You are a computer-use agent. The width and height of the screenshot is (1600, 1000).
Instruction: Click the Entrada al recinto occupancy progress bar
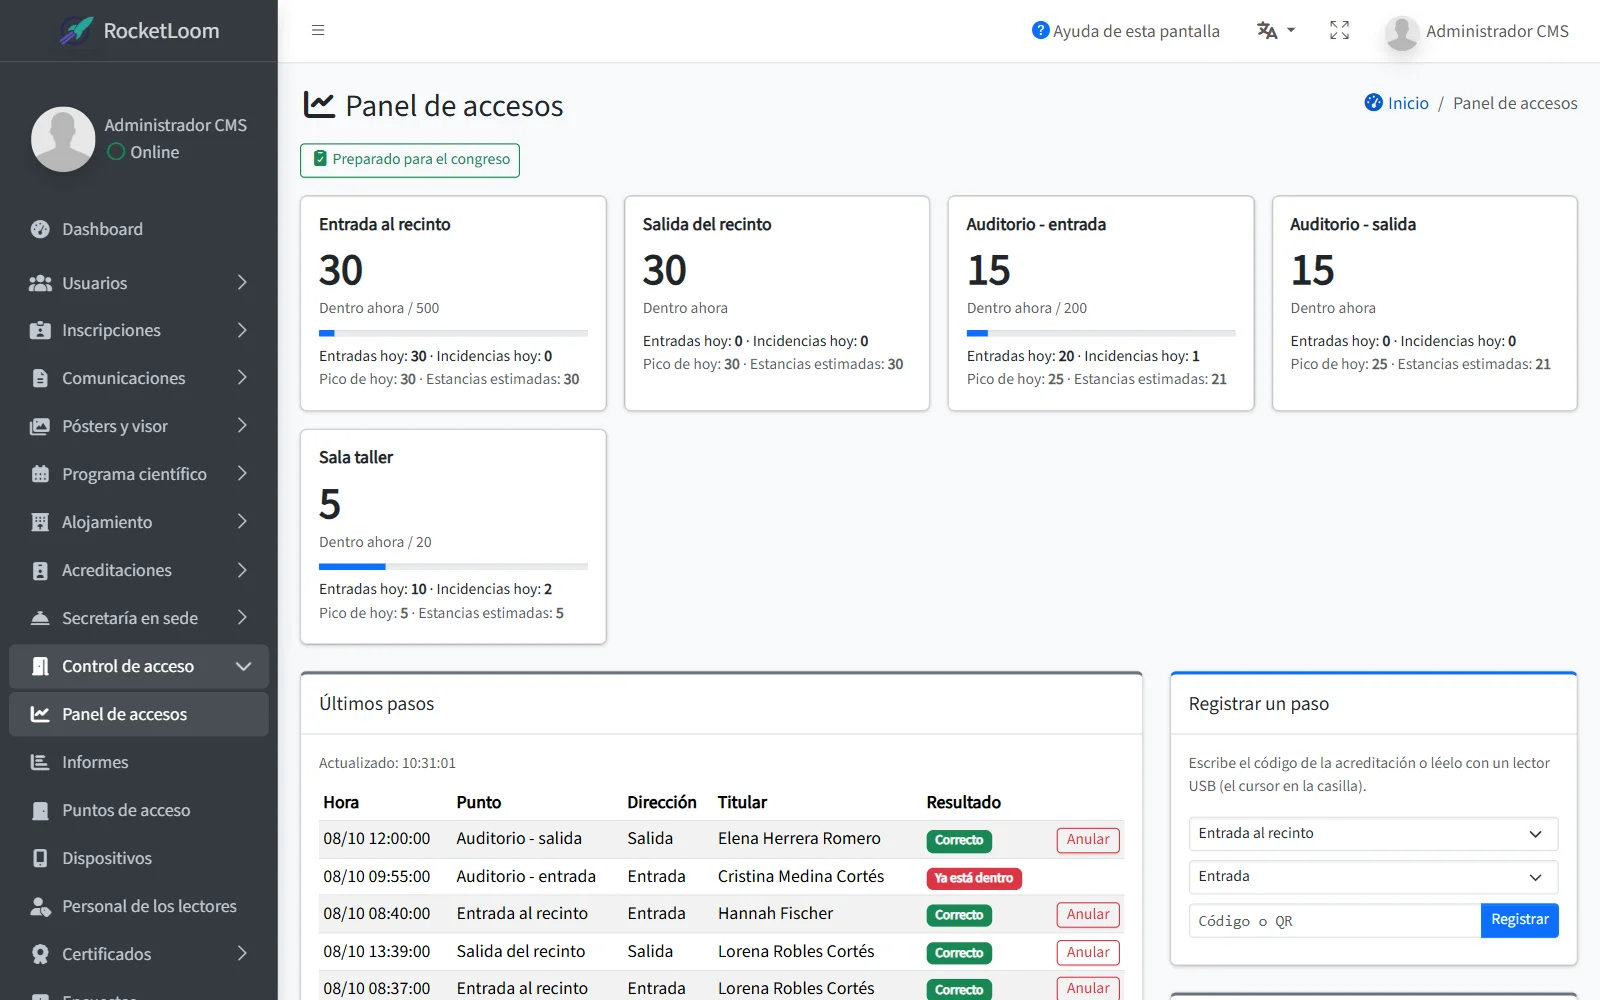453,333
